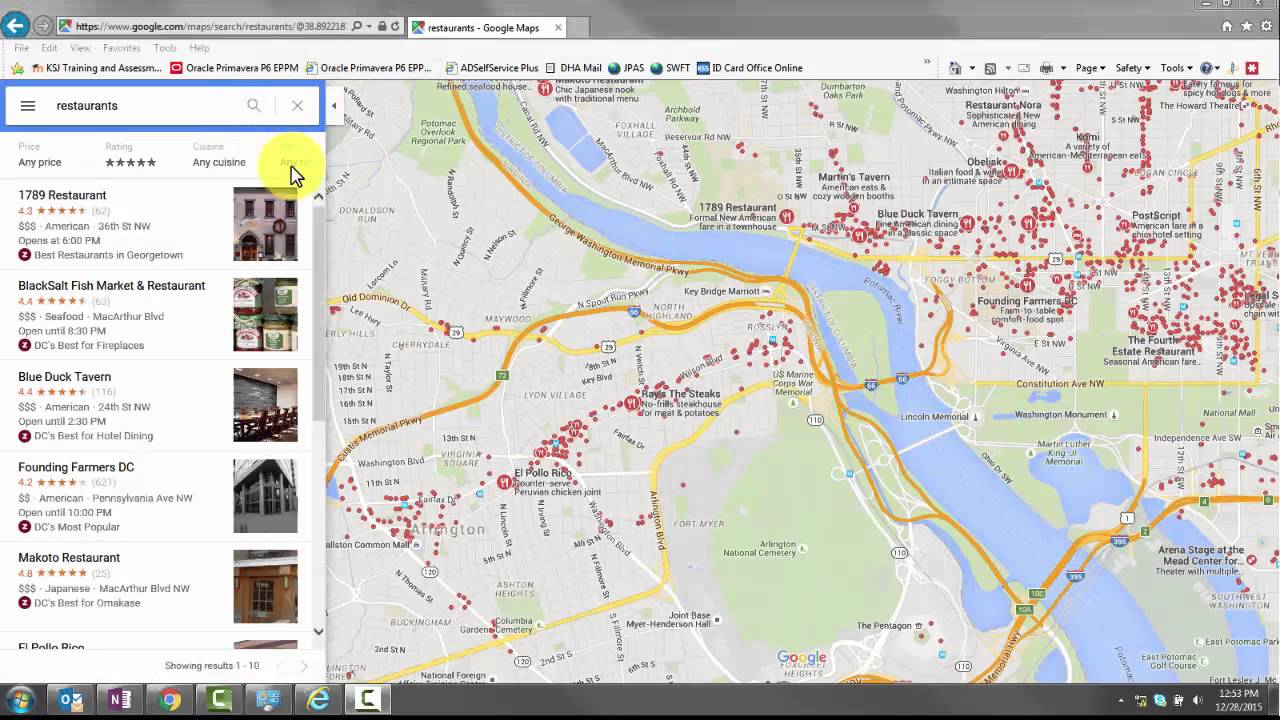Close the restaurants - Google Maps tab
The width and height of the screenshot is (1280, 720).
(558, 28)
